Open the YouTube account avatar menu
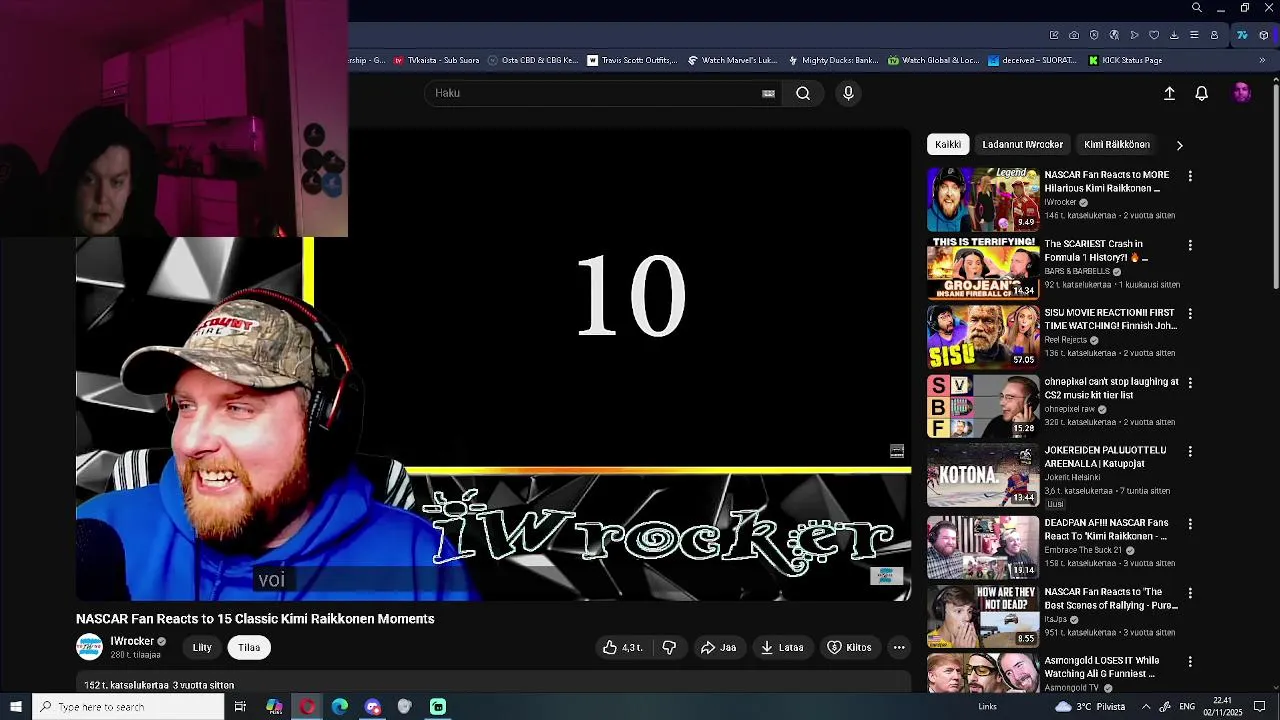1280x720 pixels. pyautogui.click(x=1242, y=93)
